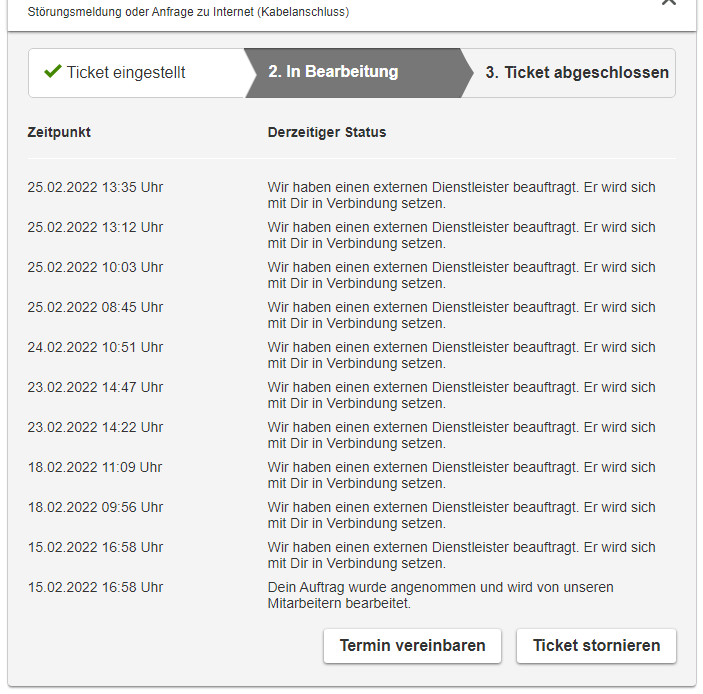The width and height of the screenshot is (703, 694).
Task: Select the 24.02.2022 10:51 Uhr timestamp
Action: (x=95, y=347)
